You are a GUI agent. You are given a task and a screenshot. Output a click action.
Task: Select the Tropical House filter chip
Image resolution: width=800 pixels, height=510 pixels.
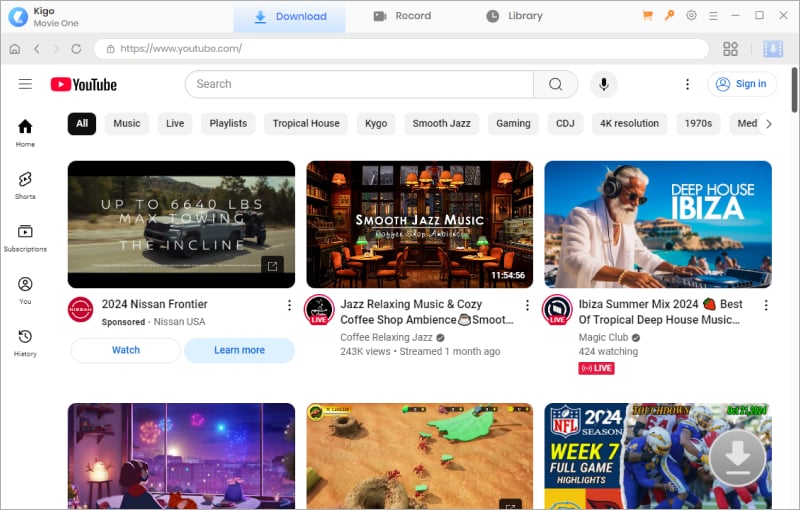[x=306, y=123]
